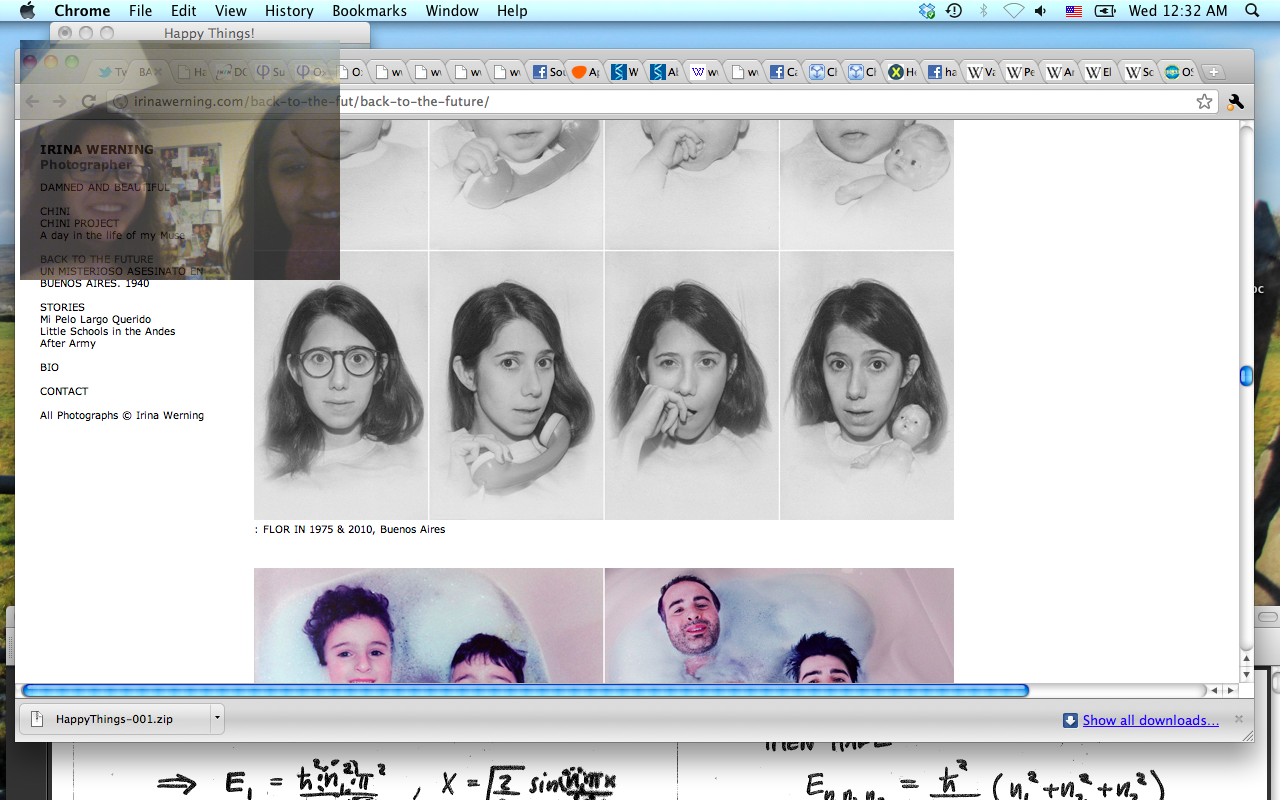
Task: Open the volume control in the menu bar
Action: (x=1041, y=11)
